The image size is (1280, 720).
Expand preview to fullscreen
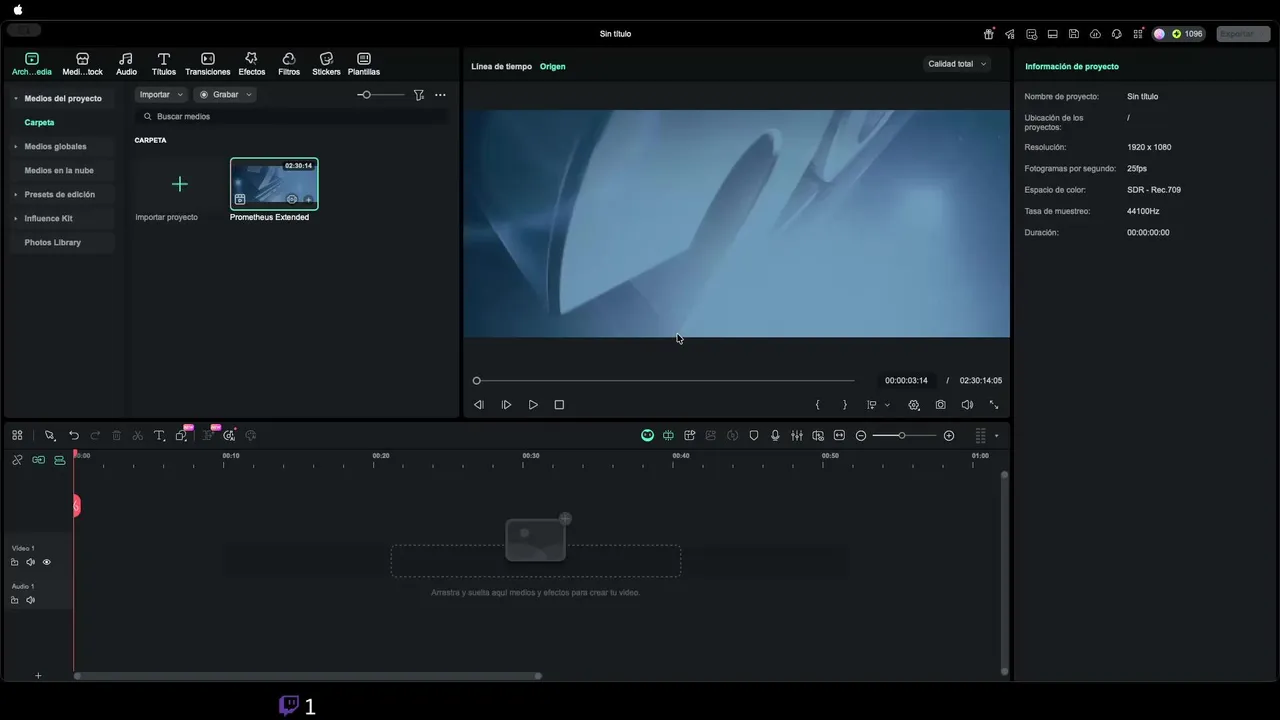994,405
